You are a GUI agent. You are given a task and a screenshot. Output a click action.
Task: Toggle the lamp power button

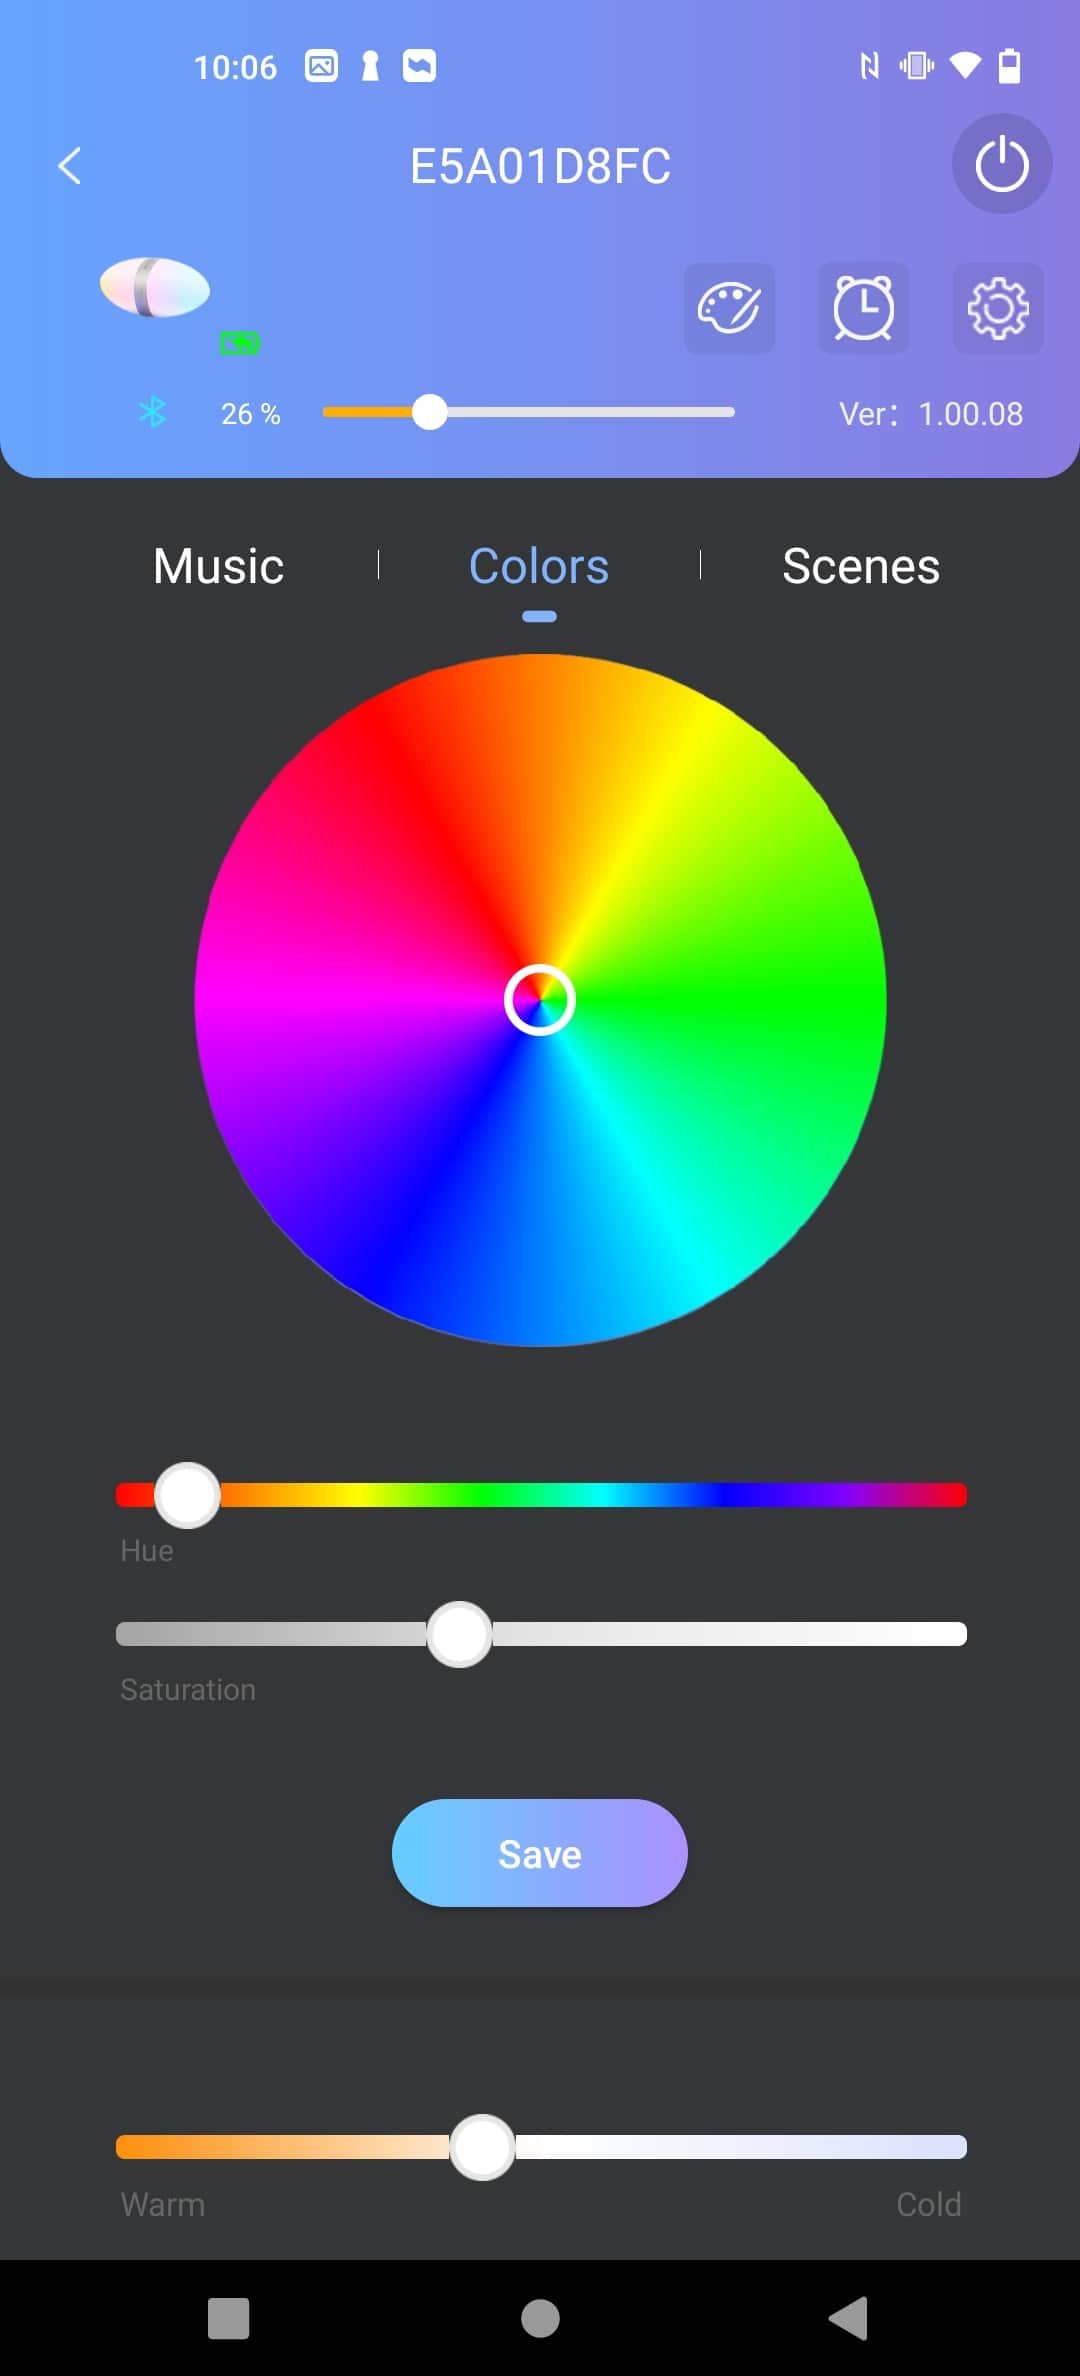pyautogui.click(x=1001, y=164)
